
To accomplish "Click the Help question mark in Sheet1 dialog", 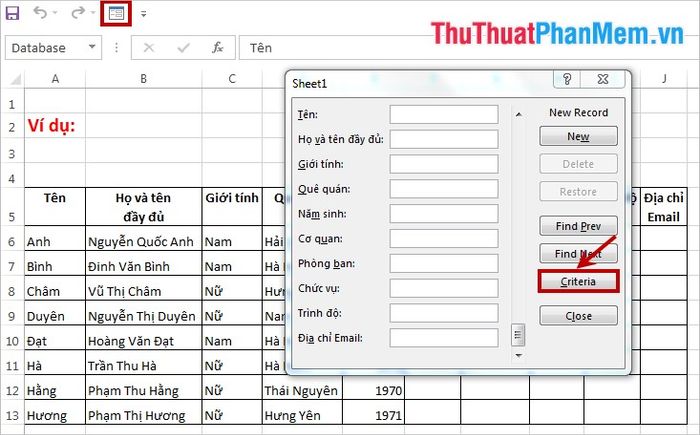I will pos(567,82).
